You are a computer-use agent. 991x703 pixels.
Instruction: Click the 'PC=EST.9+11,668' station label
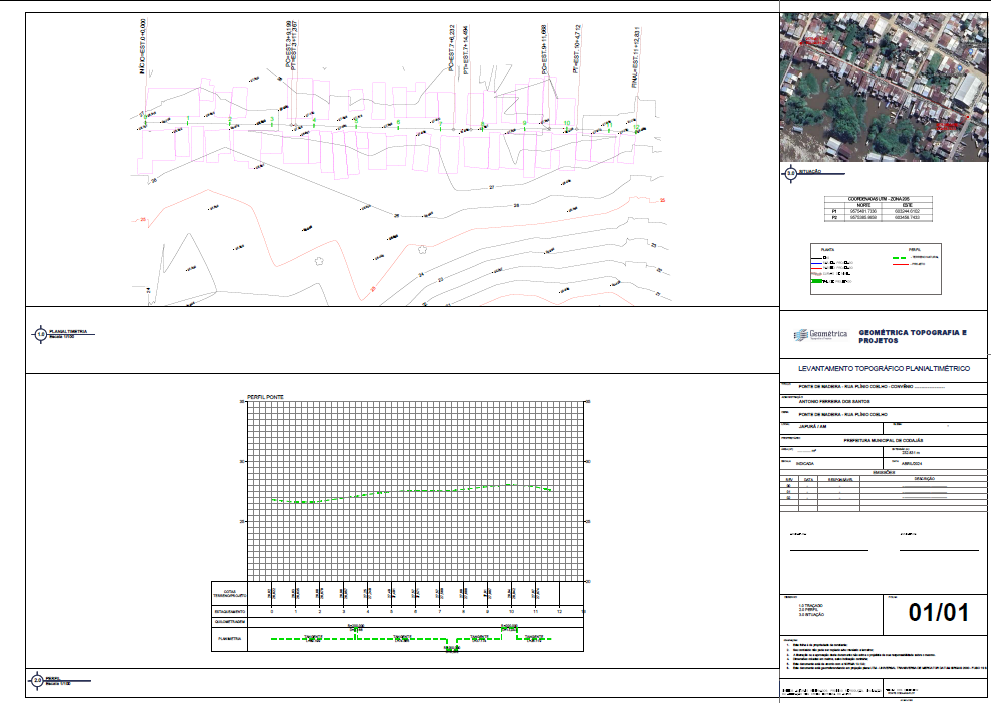pyautogui.click(x=544, y=50)
